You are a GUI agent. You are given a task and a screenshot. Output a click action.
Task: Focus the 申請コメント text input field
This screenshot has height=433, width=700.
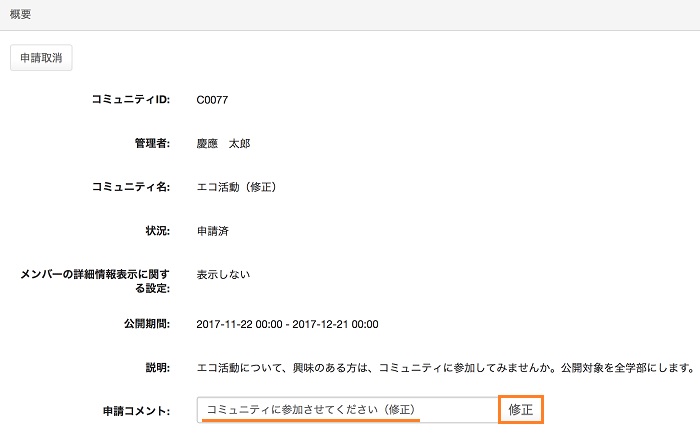tap(346, 410)
